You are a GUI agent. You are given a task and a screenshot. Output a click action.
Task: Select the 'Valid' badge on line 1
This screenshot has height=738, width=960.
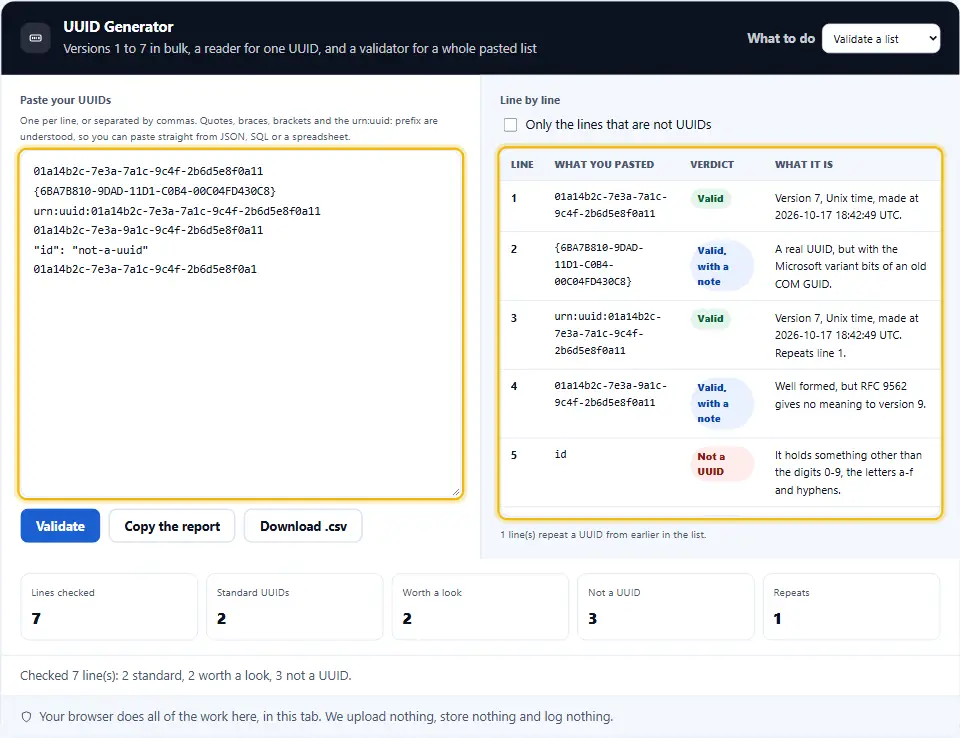(710, 198)
